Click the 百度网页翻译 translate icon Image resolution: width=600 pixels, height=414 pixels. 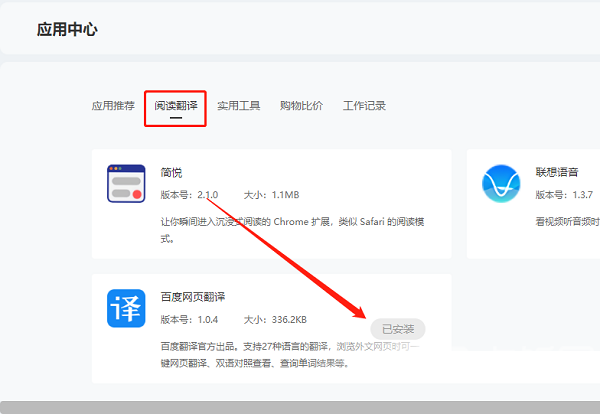[x=126, y=307]
